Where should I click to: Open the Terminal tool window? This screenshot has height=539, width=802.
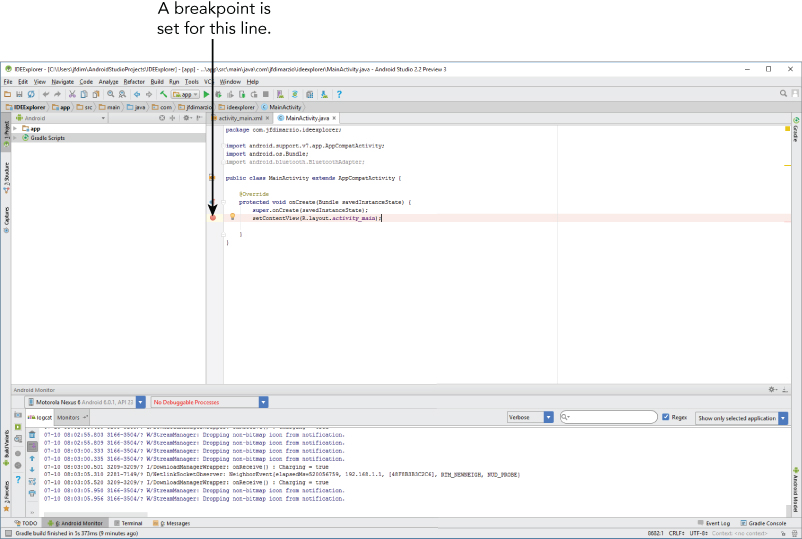[x=128, y=523]
